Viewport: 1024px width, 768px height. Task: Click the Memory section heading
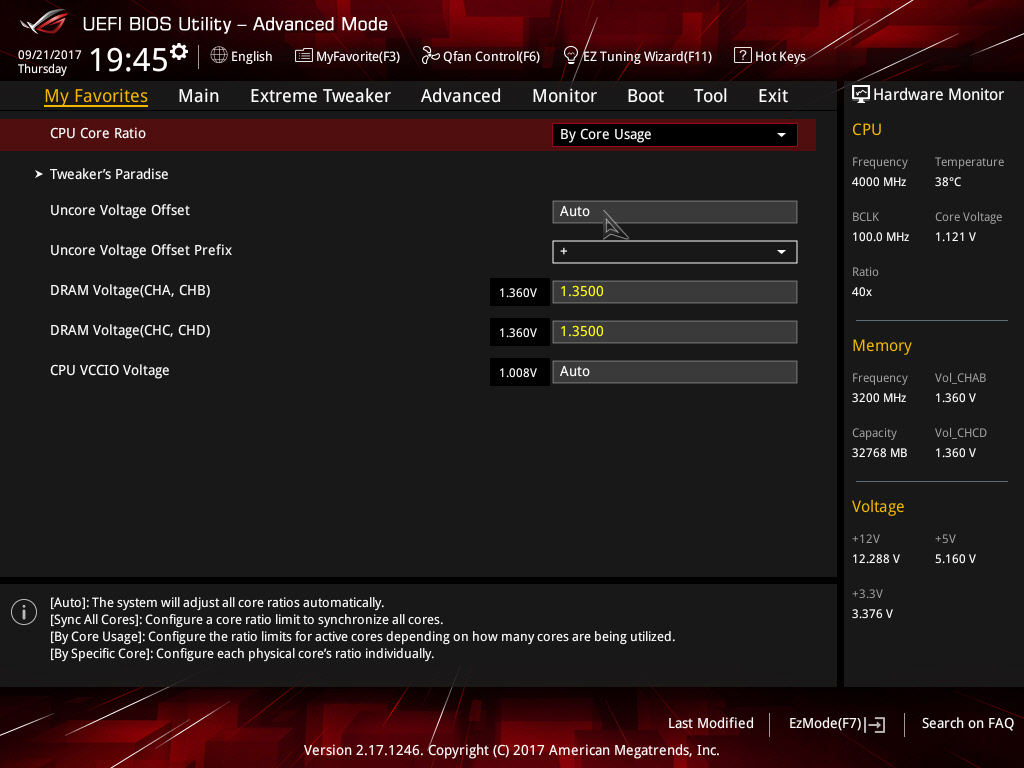pos(882,345)
